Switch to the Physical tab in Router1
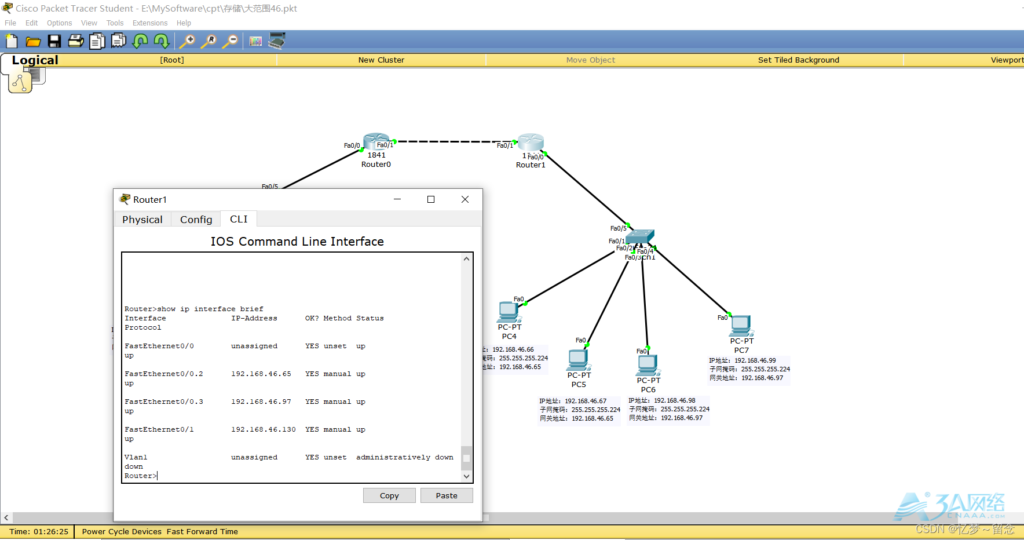The width and height of the screenshot is (1024, 540). pos(142,219)
